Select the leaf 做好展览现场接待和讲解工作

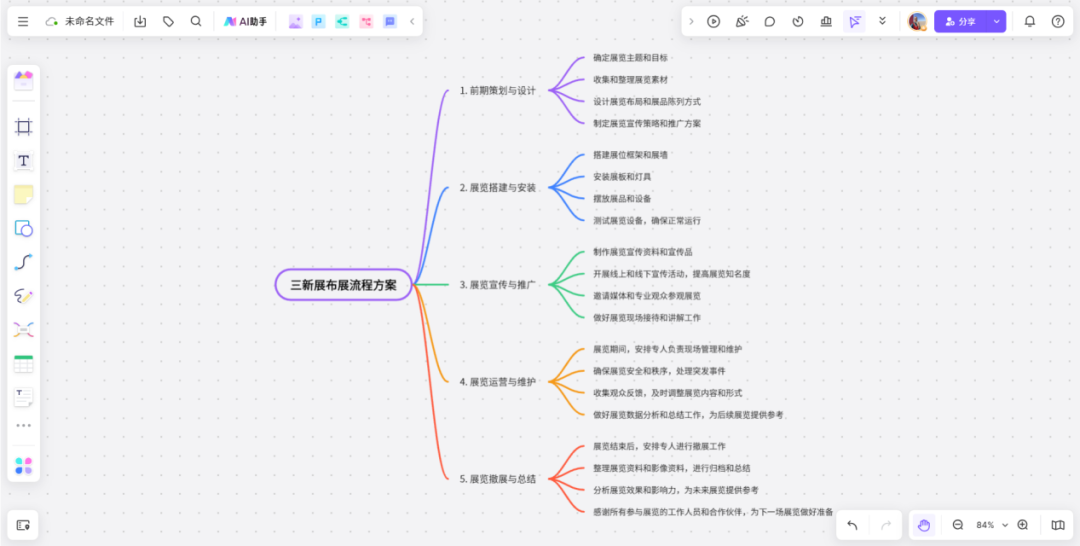647,317
